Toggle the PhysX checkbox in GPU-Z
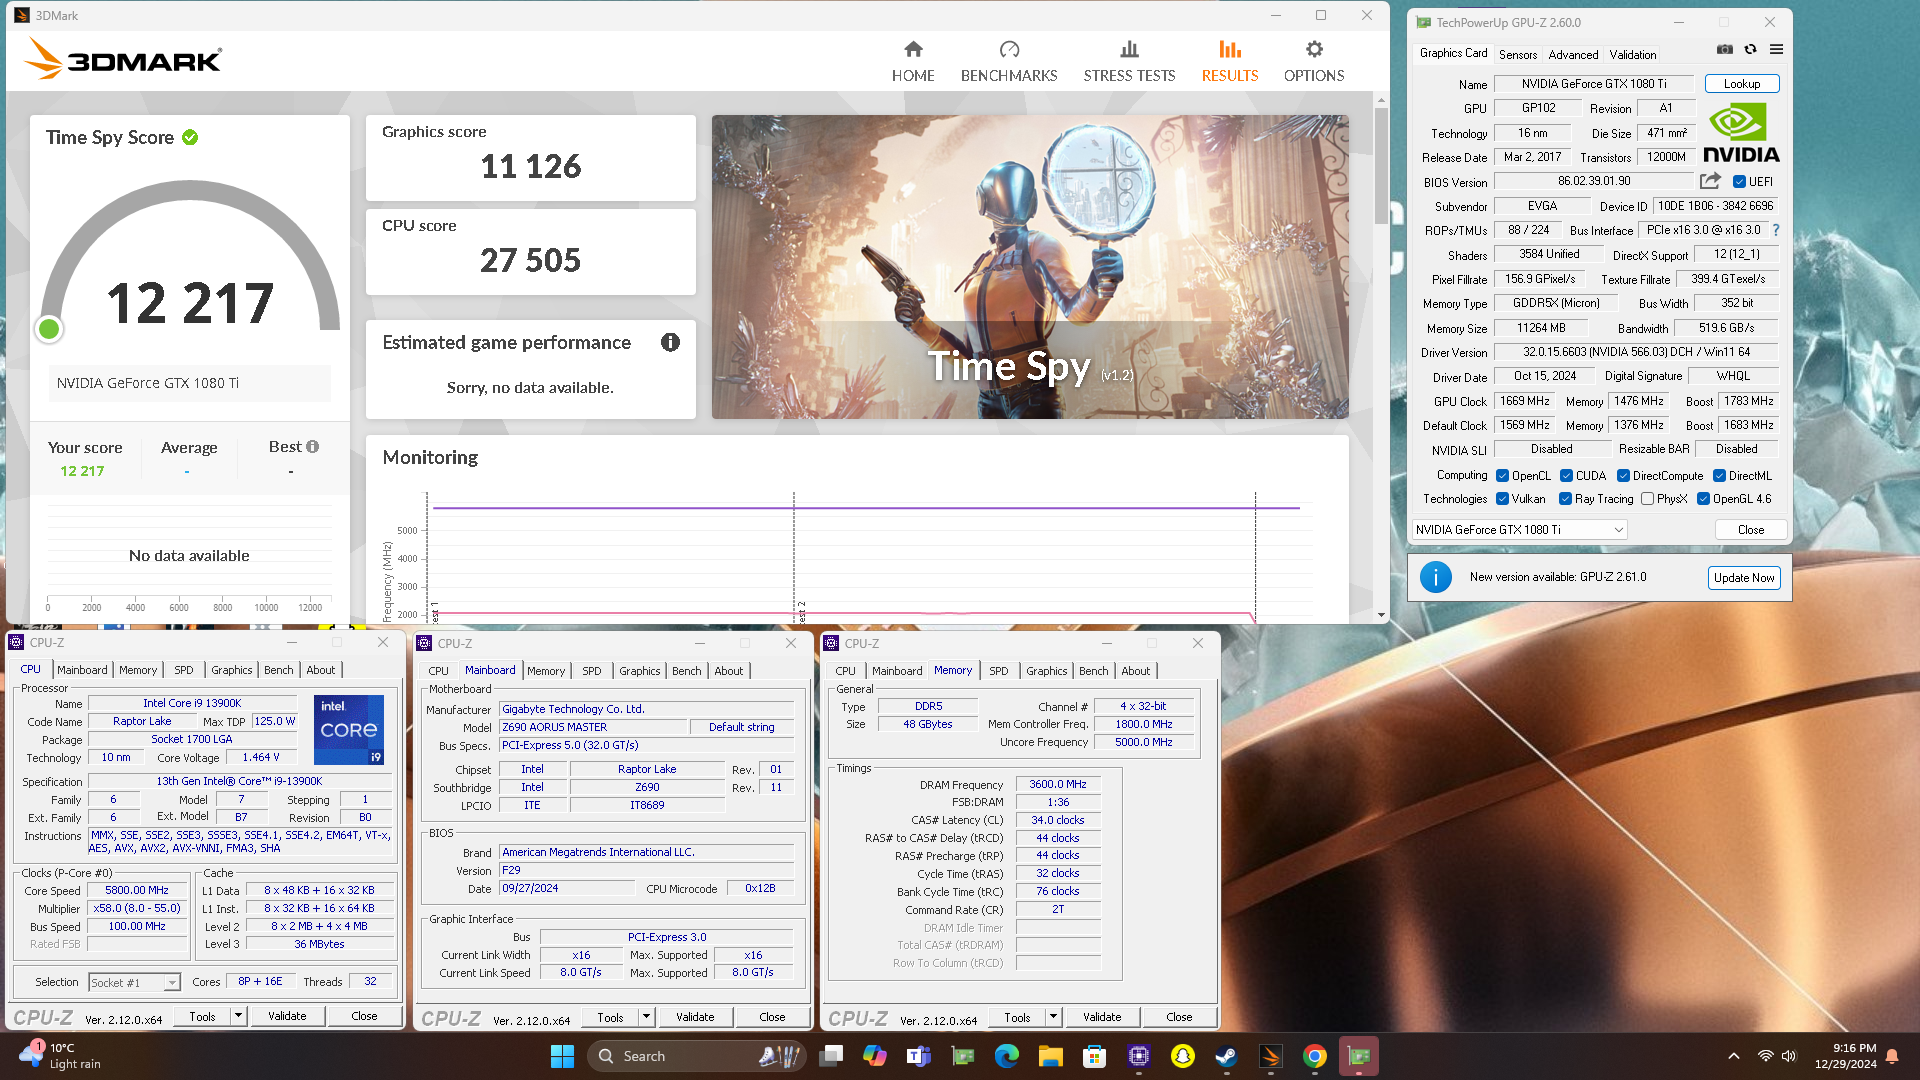Image resolution: width=1920 pixels, height=1080 pixels. (1647, 499)
